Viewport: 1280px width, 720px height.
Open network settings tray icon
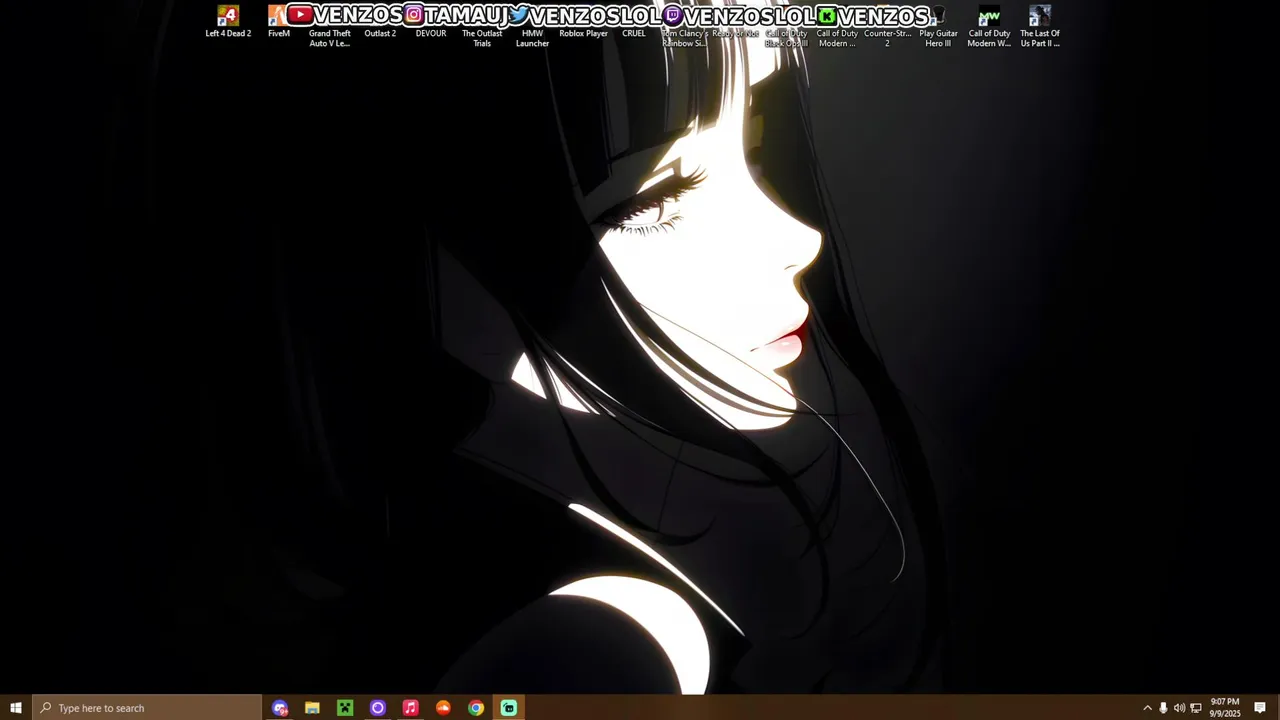point(1196,708)
